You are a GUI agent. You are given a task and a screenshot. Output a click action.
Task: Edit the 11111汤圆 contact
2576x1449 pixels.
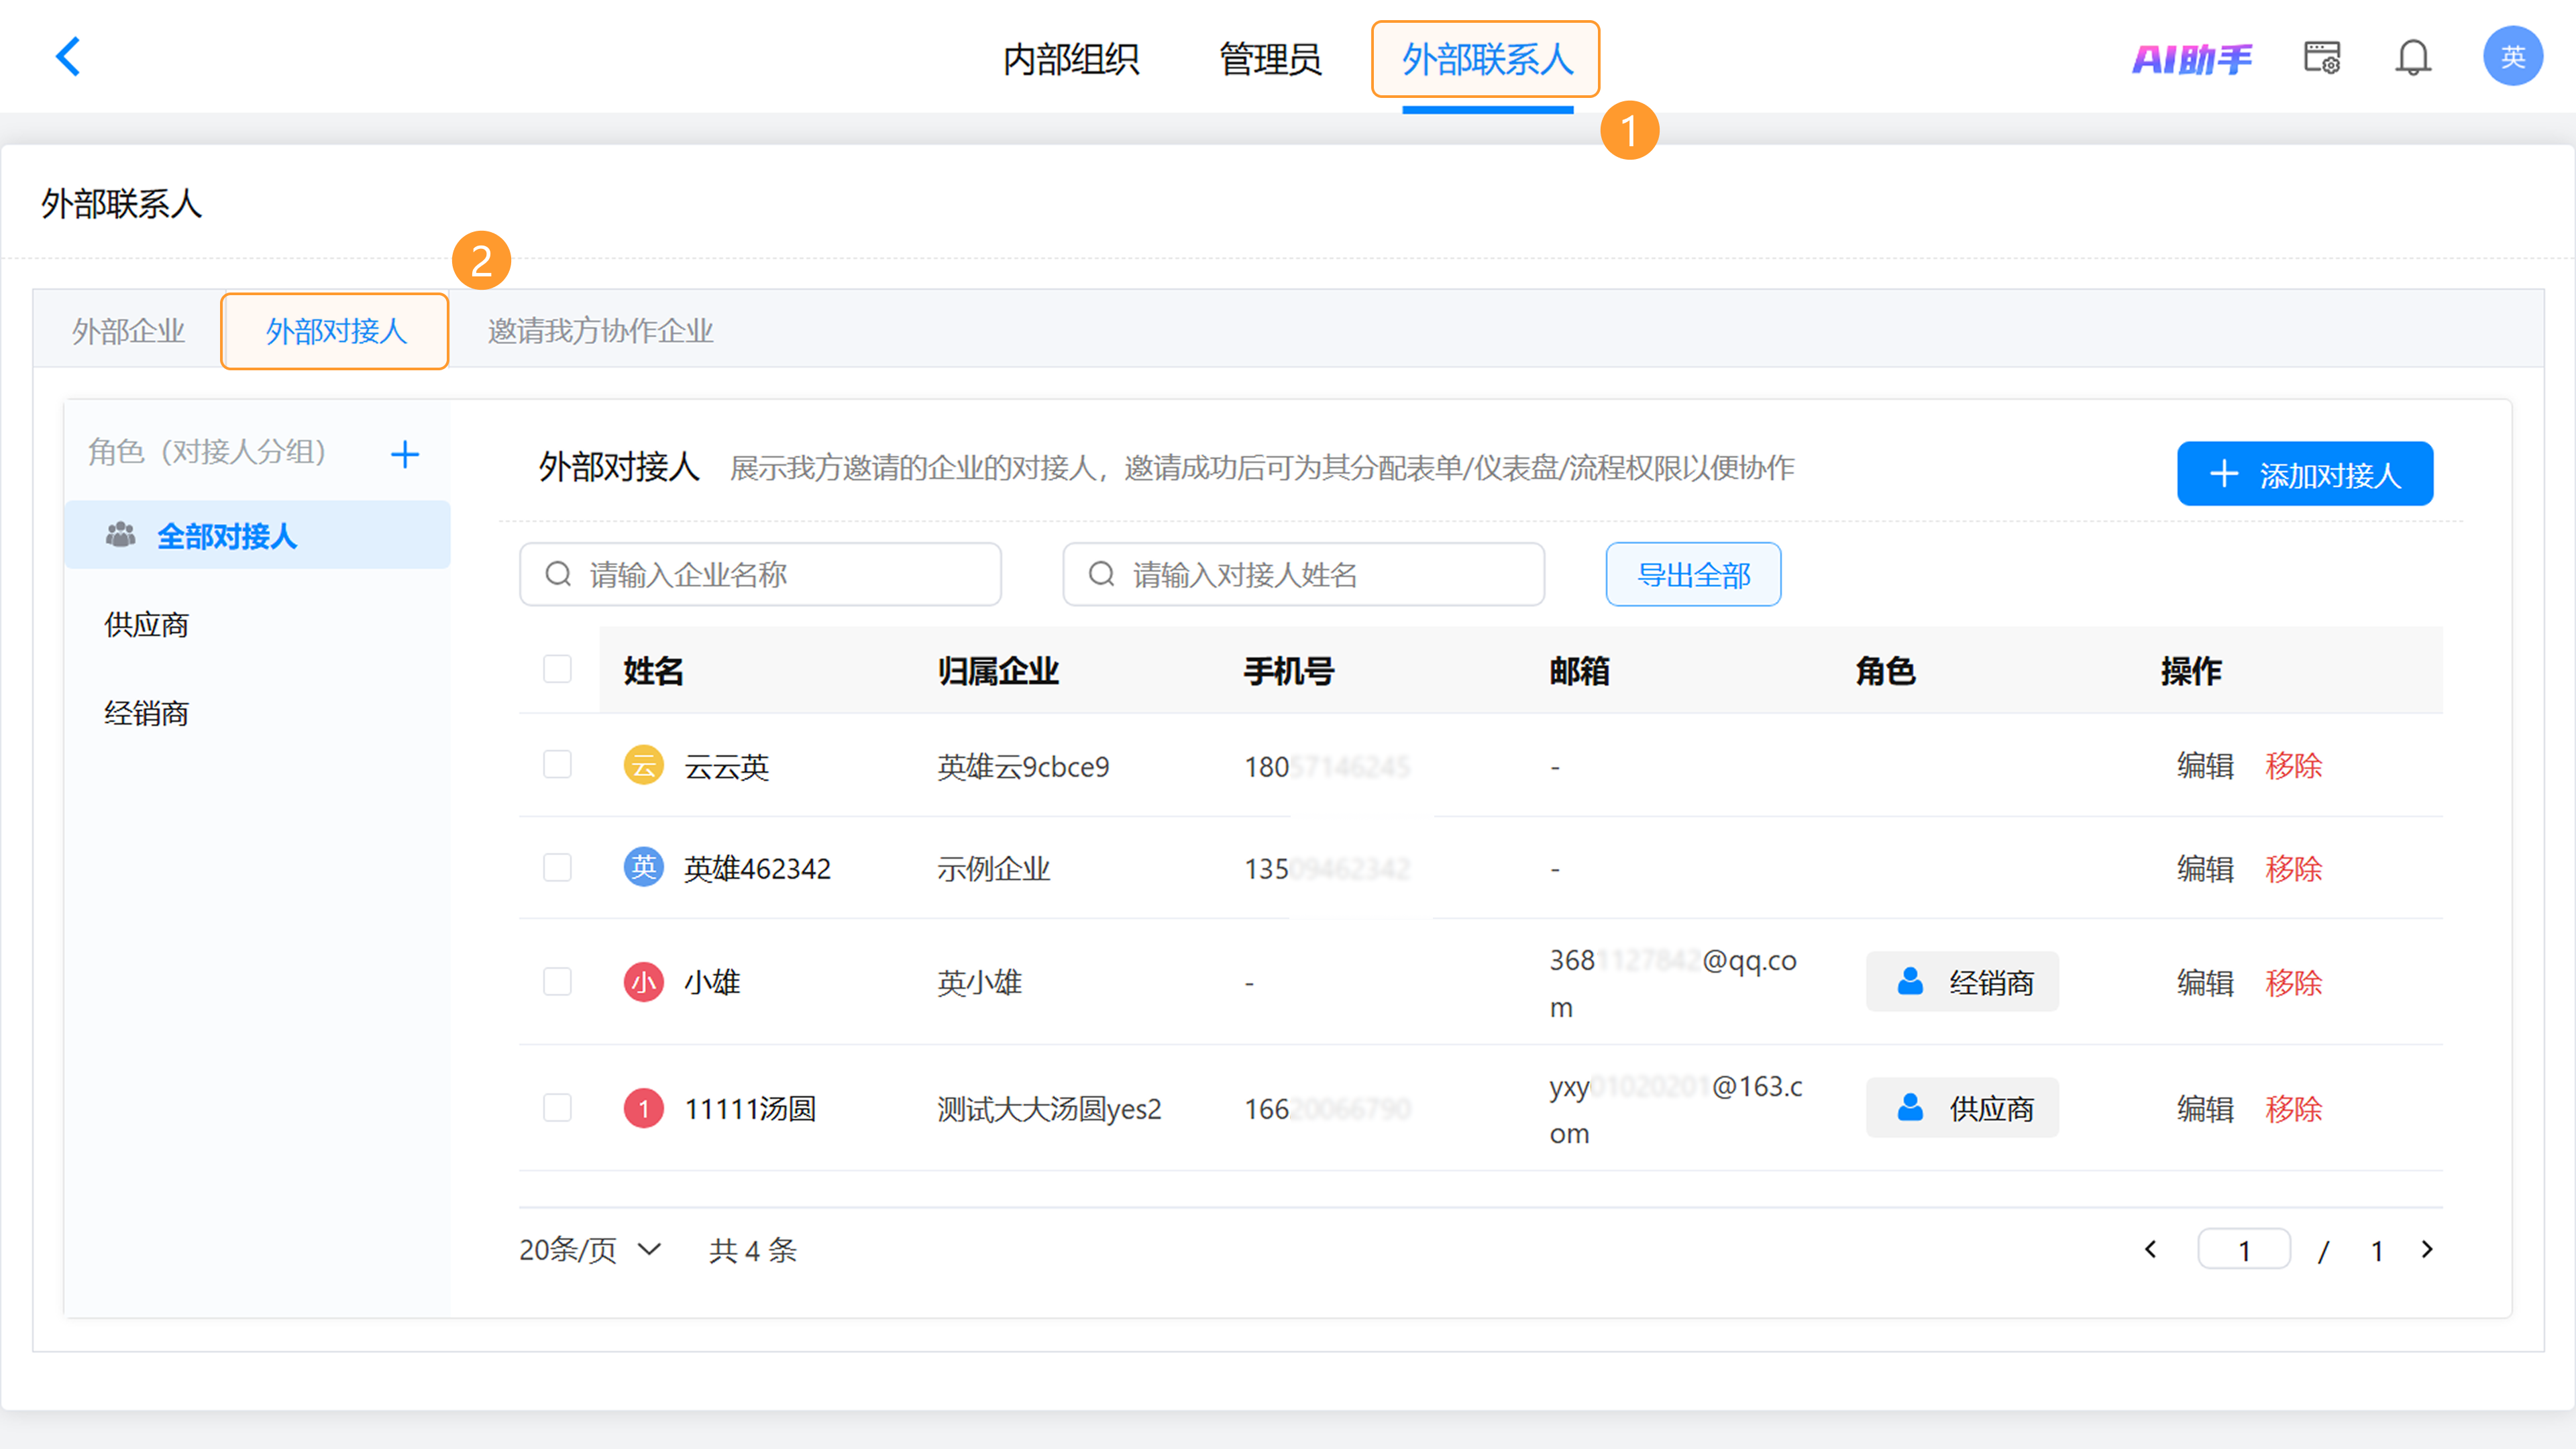2205,1108
